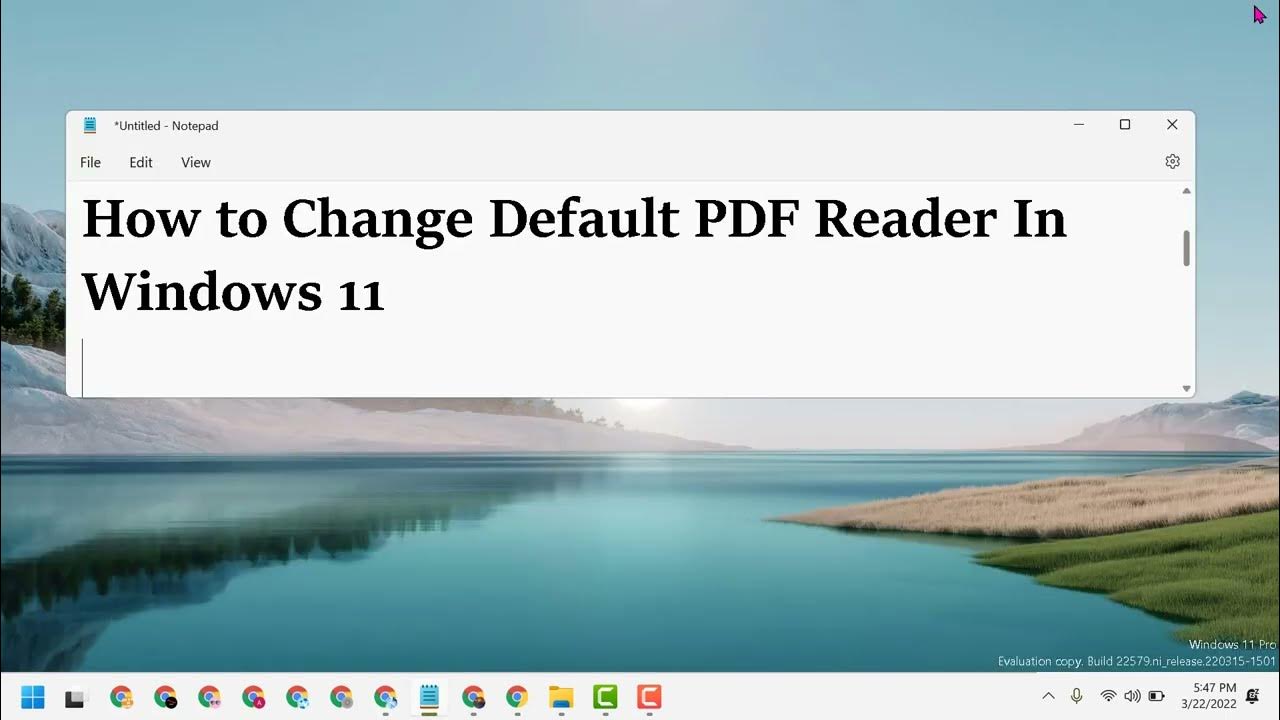This screenshot has width=1280, height=720.
Task: Open the Edit menu in Notepad
Action: point(141,162)
